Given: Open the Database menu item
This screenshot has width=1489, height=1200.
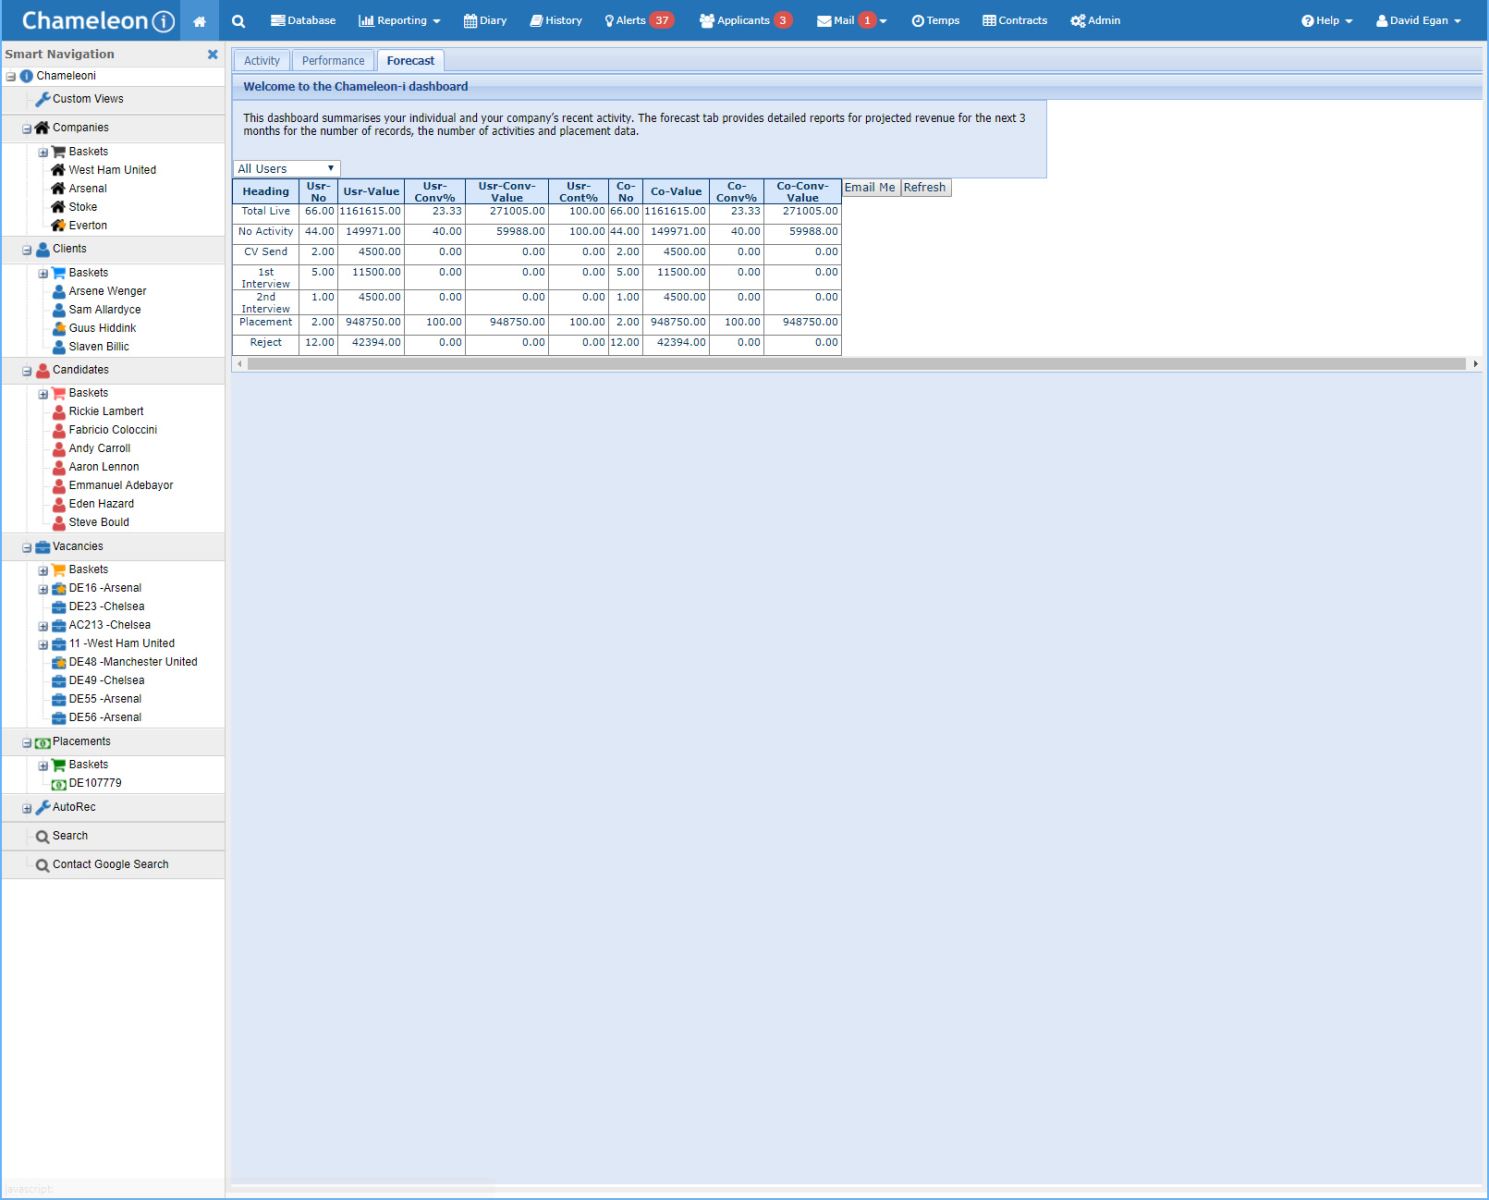Looking at the screenshot, I should (303, 20).
